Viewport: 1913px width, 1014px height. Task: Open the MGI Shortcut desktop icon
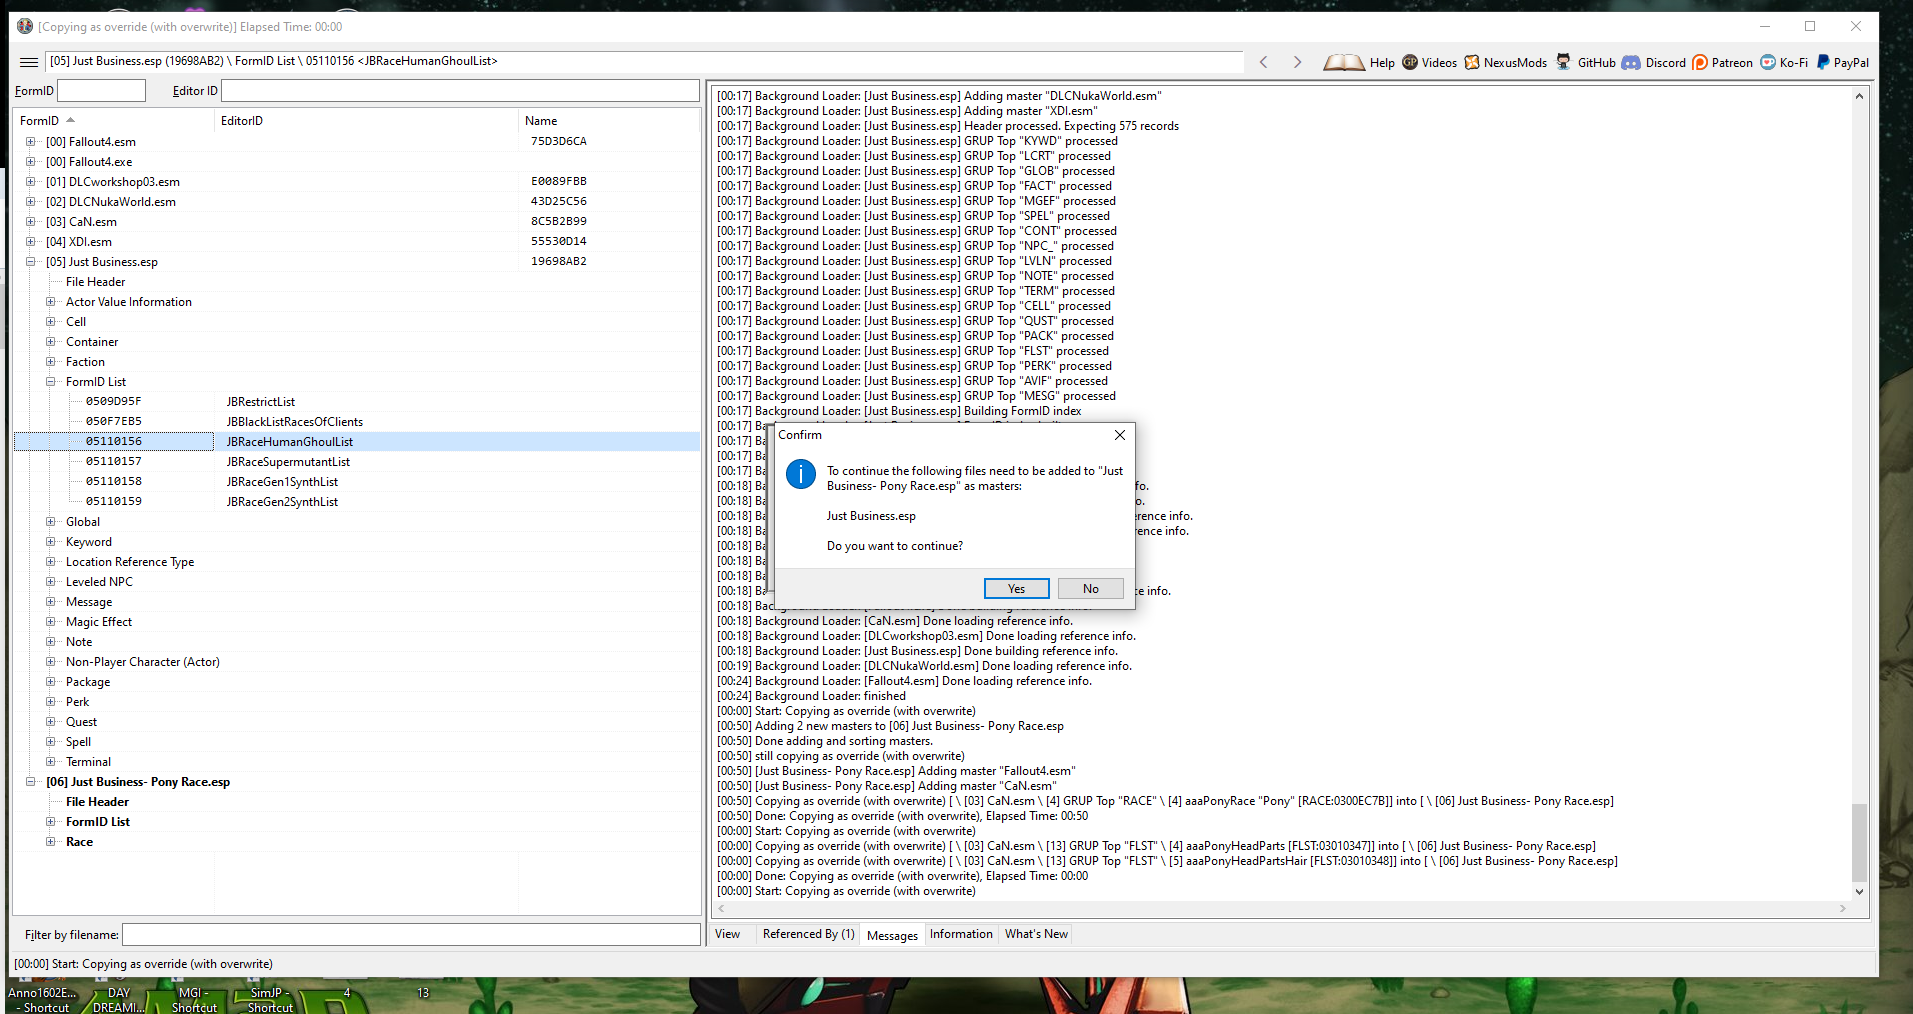point(193,1000)
